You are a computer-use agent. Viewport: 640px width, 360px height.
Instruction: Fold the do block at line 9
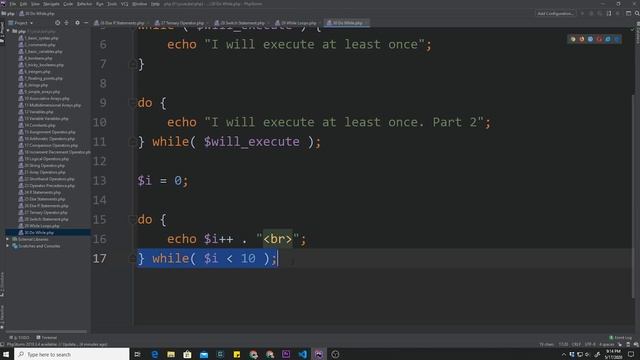132,102
